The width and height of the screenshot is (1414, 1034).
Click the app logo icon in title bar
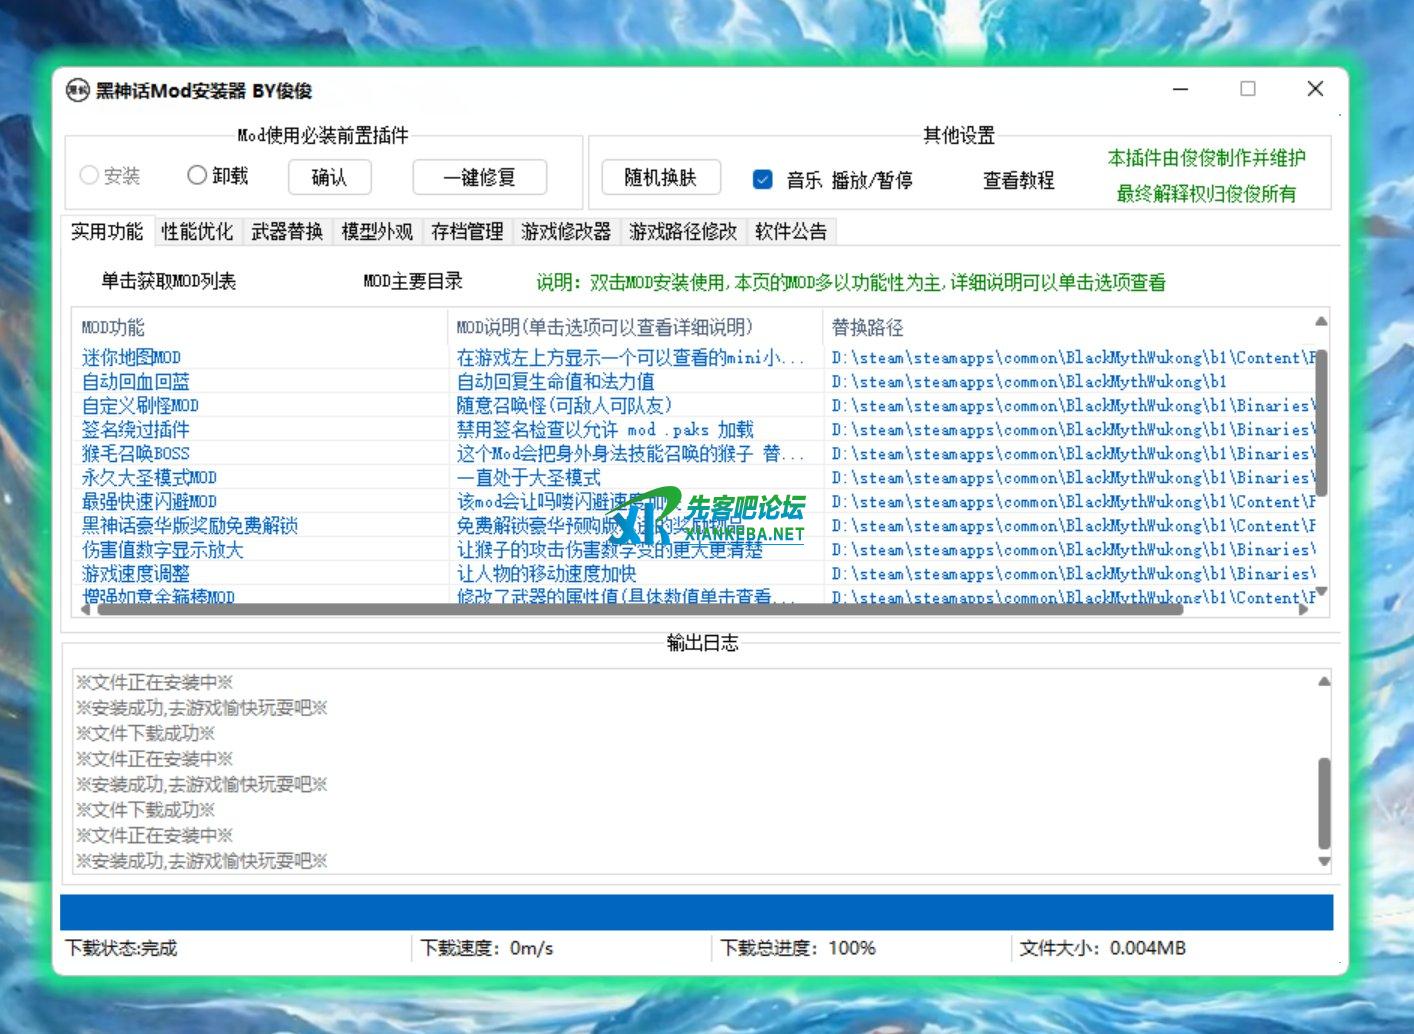point(78,91)
